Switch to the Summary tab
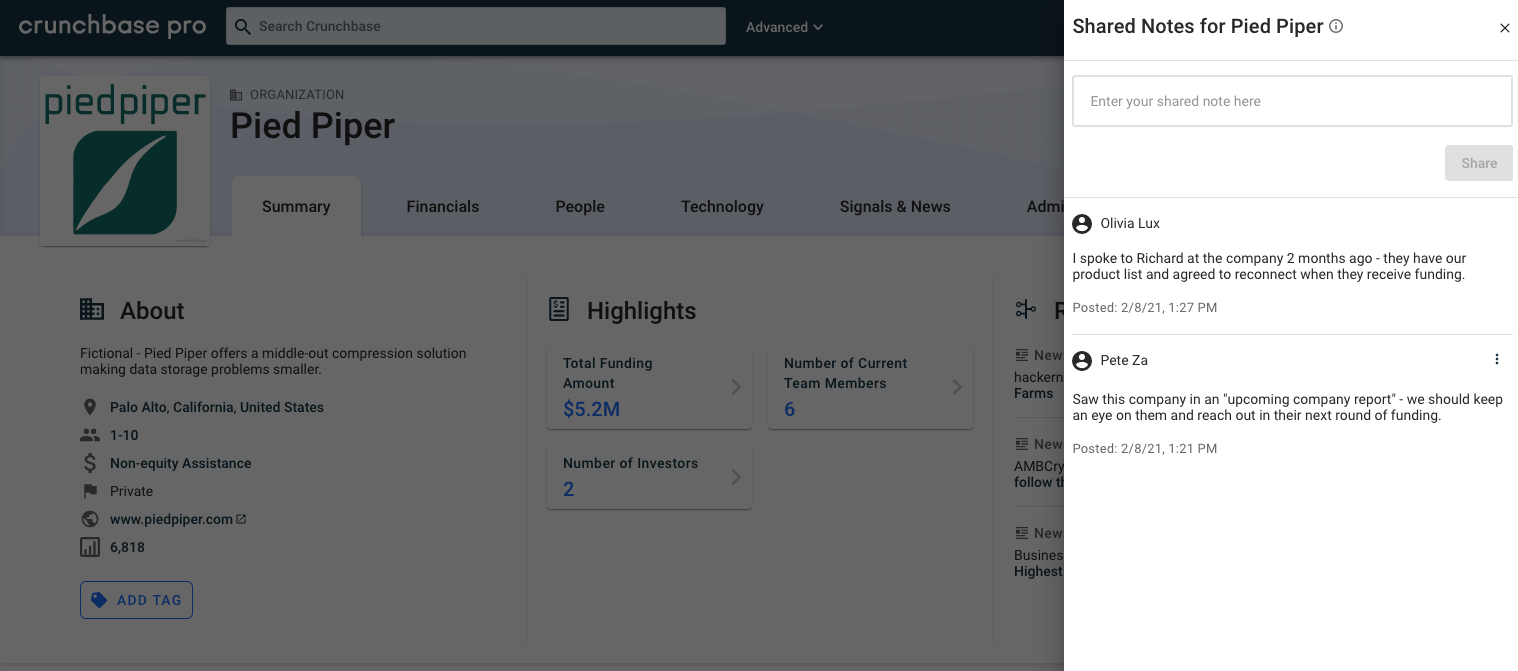 (x=296, y=207)
